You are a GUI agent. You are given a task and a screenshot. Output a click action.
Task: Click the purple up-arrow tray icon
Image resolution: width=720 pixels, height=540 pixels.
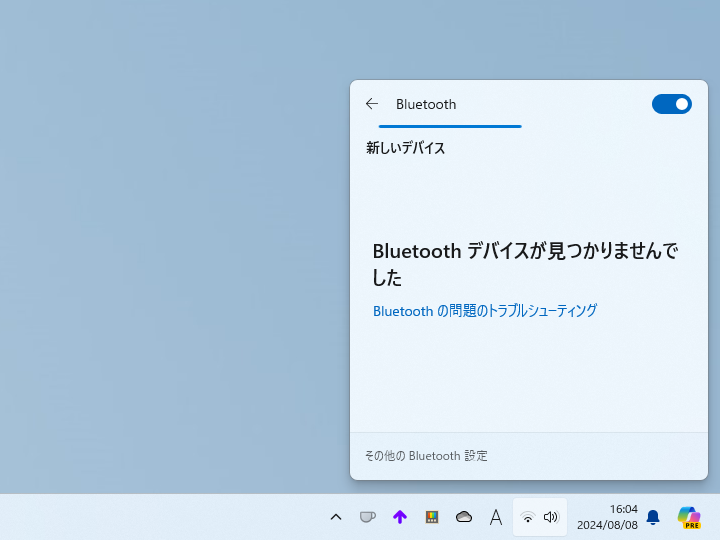400,518
